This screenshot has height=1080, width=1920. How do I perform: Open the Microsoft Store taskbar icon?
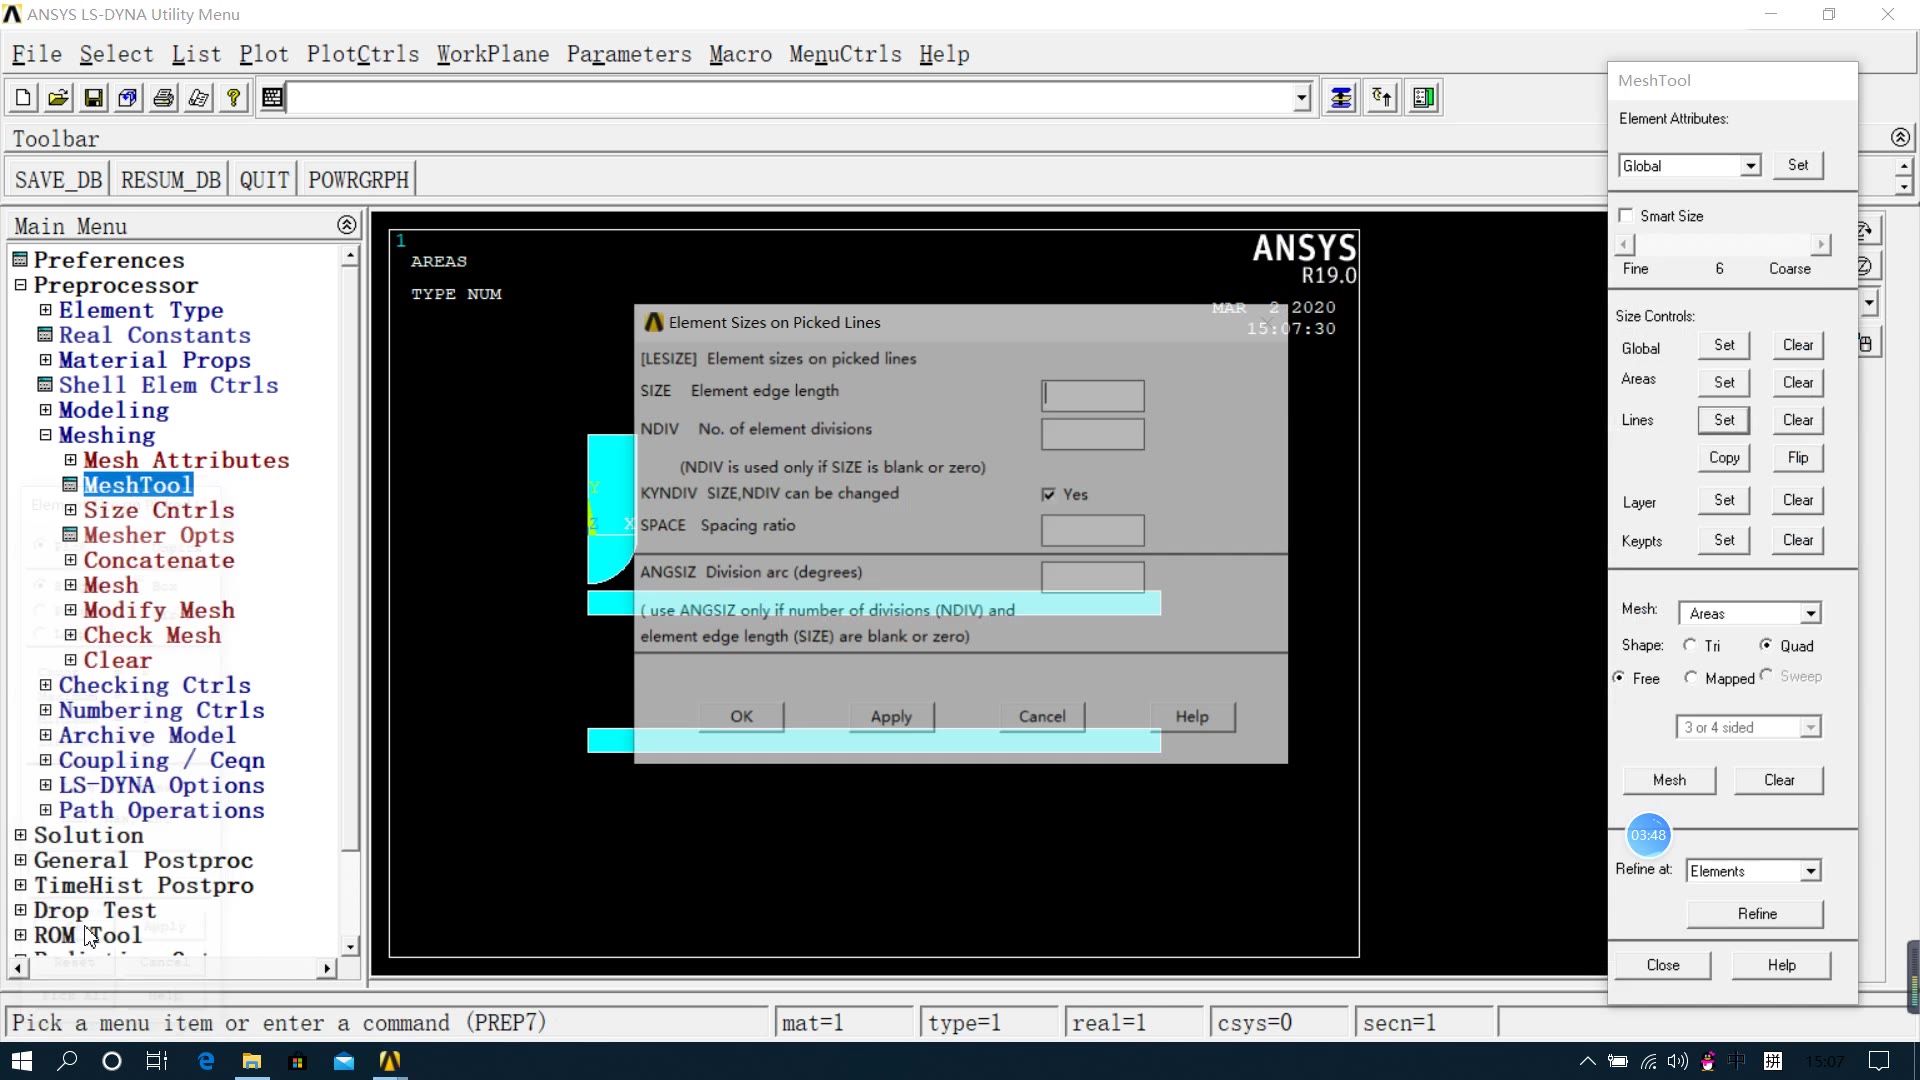[297, 1061]
